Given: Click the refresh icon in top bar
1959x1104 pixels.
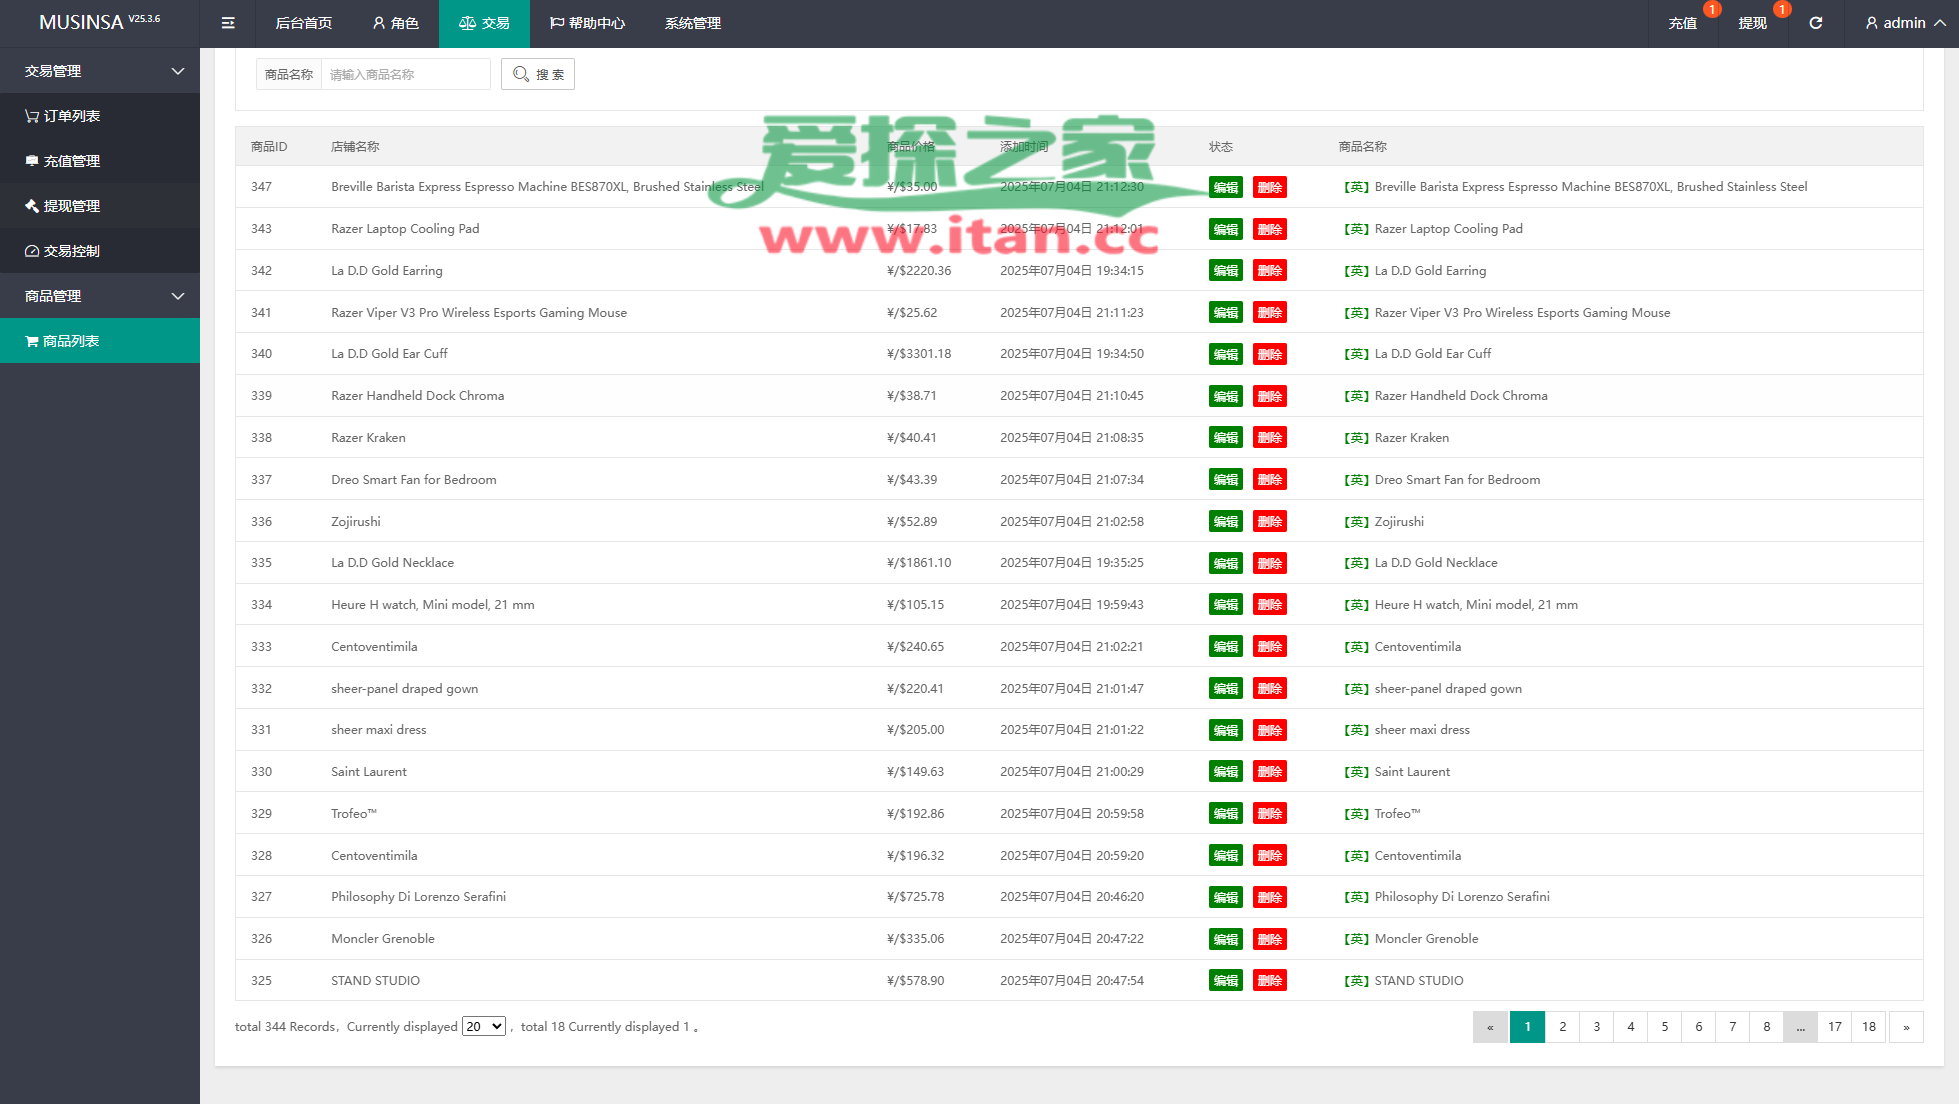Looking at the screenshot, I should coord(1815,23).
